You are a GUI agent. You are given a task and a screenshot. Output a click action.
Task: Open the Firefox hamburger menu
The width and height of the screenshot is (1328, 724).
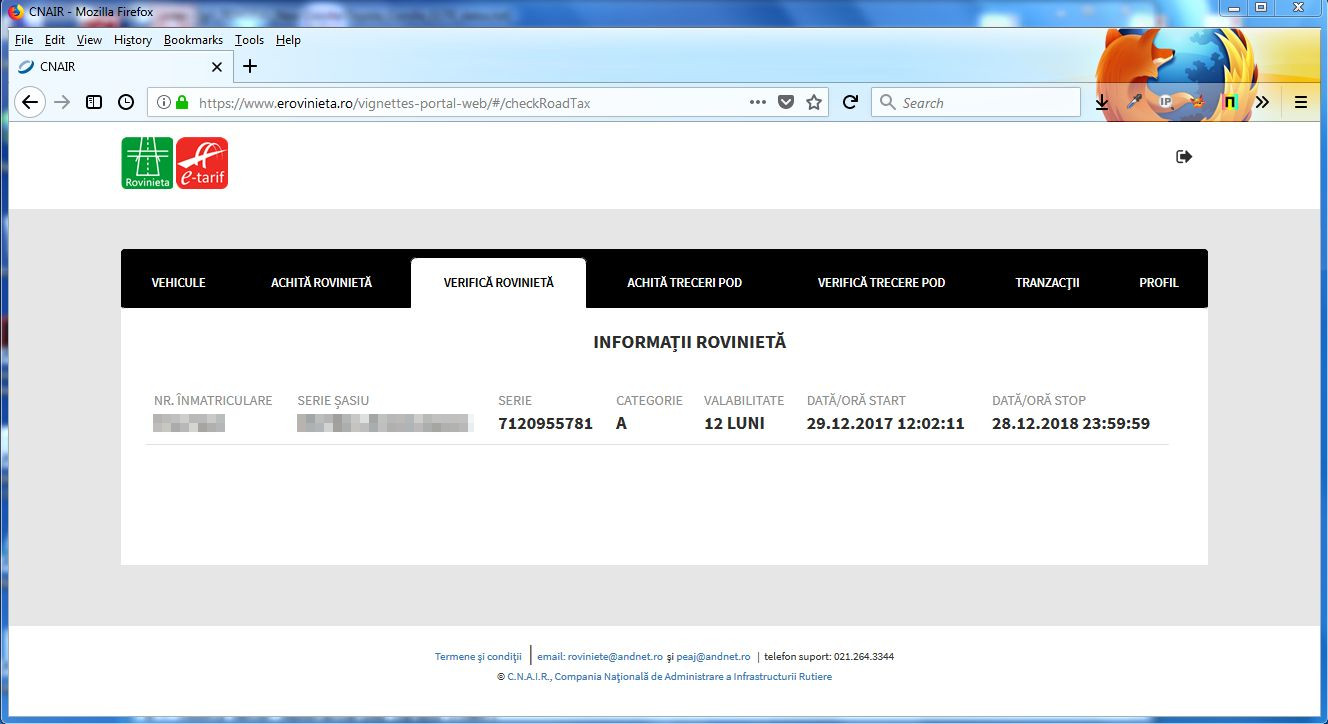click(x=1301, y=102)
